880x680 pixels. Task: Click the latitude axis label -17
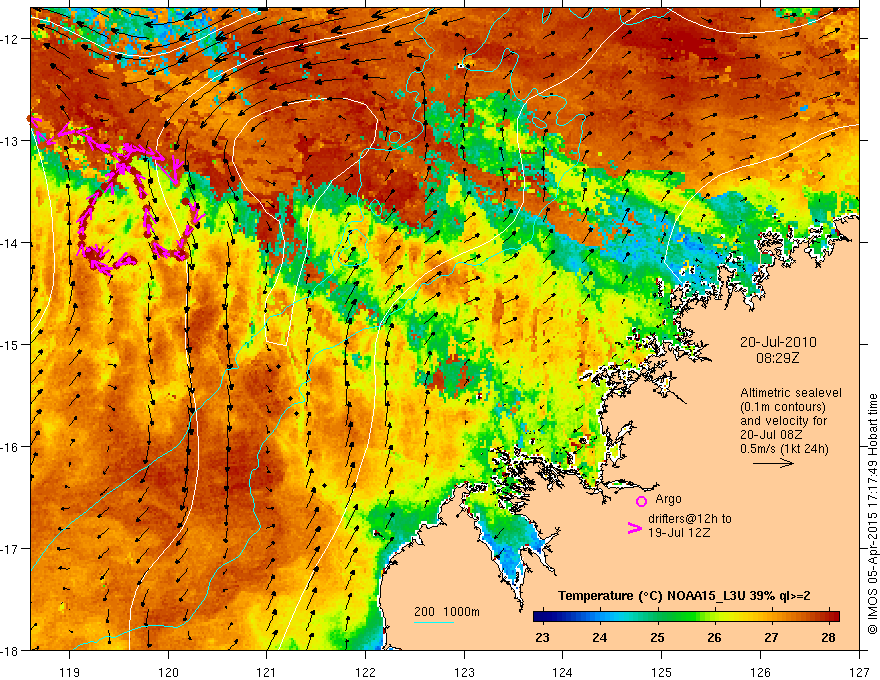coord(10,548)
